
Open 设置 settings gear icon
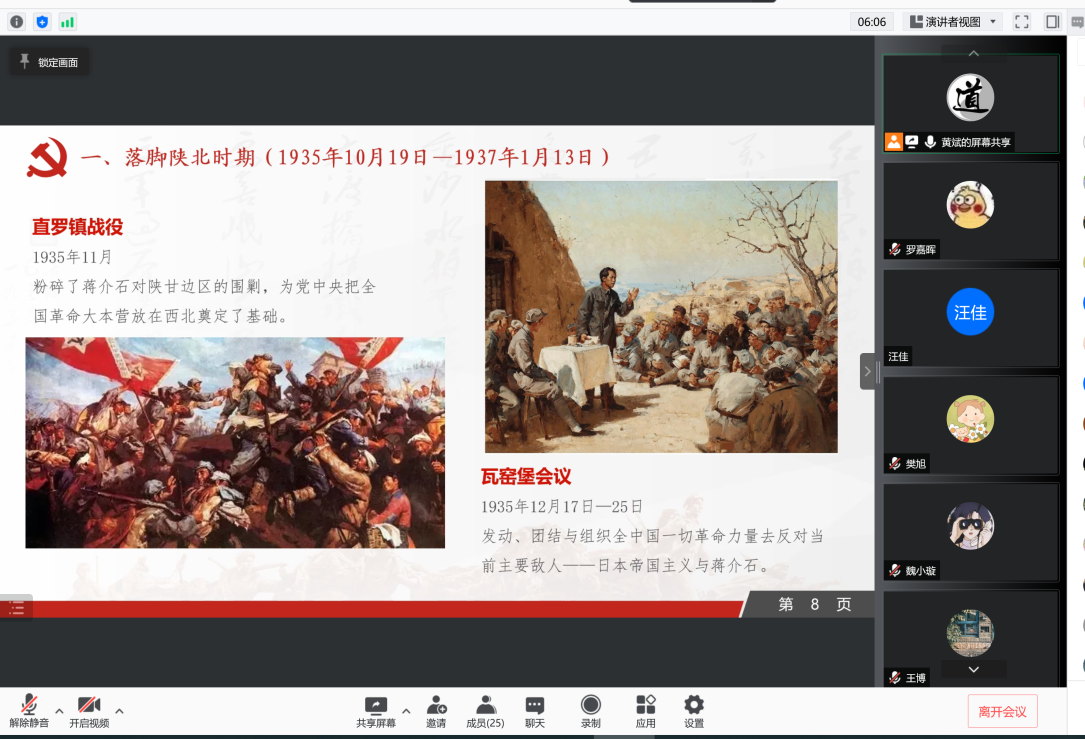tap(694, 710)
